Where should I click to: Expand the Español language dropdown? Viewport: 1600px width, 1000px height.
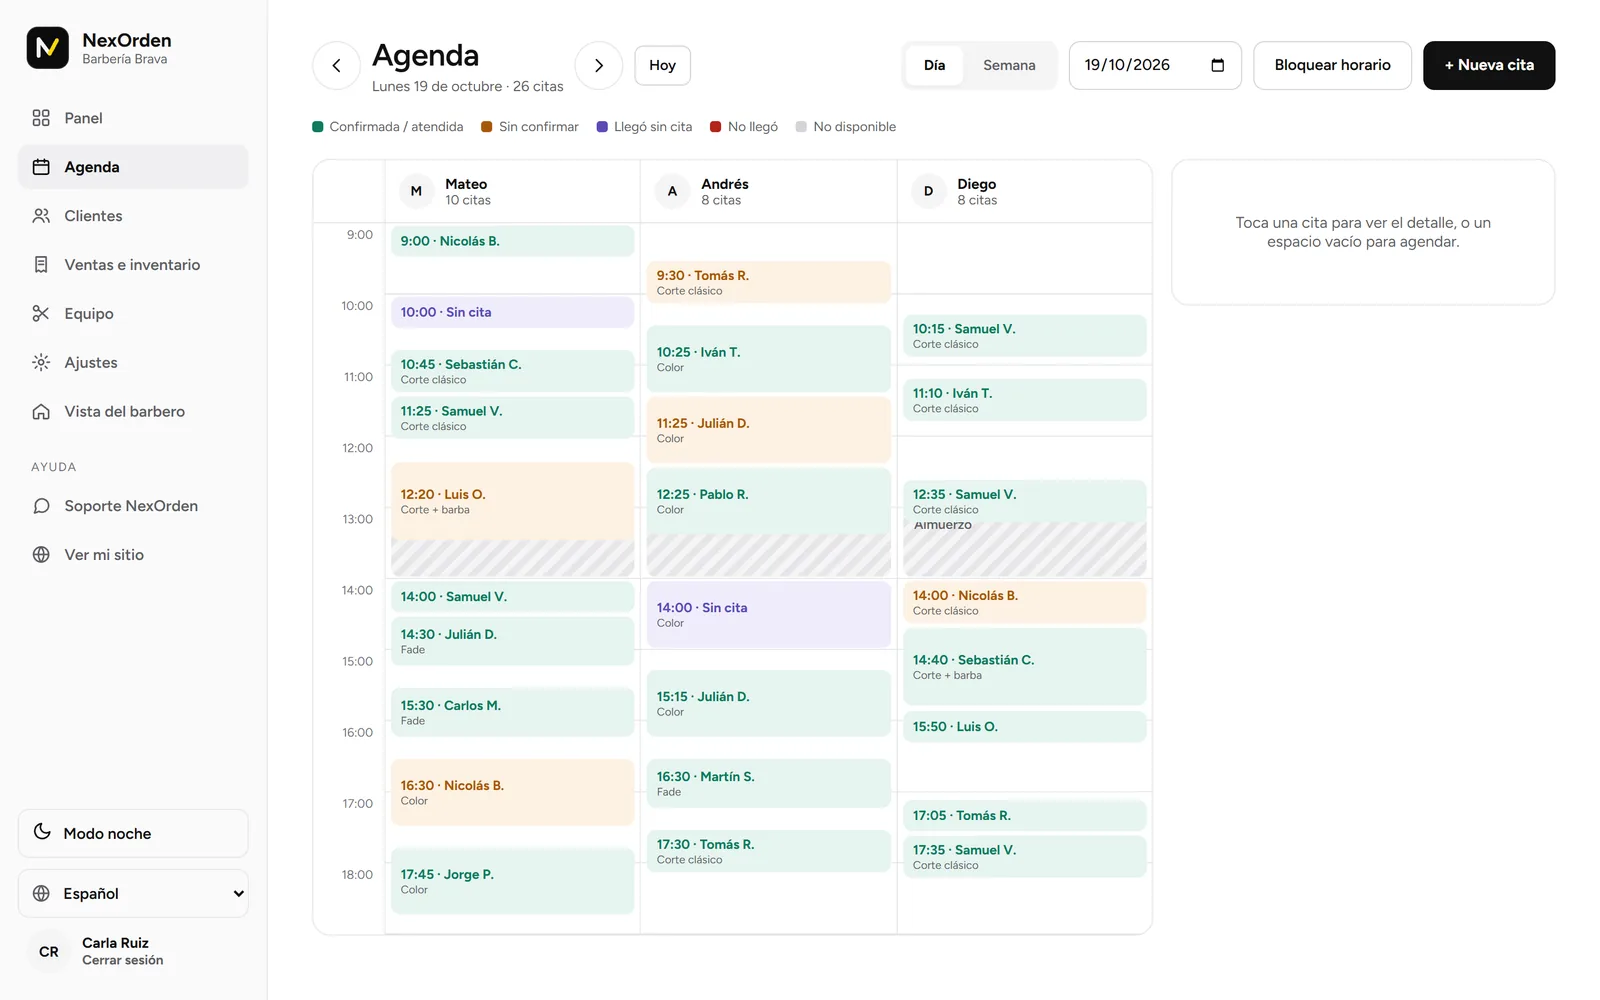coord(133,893)
